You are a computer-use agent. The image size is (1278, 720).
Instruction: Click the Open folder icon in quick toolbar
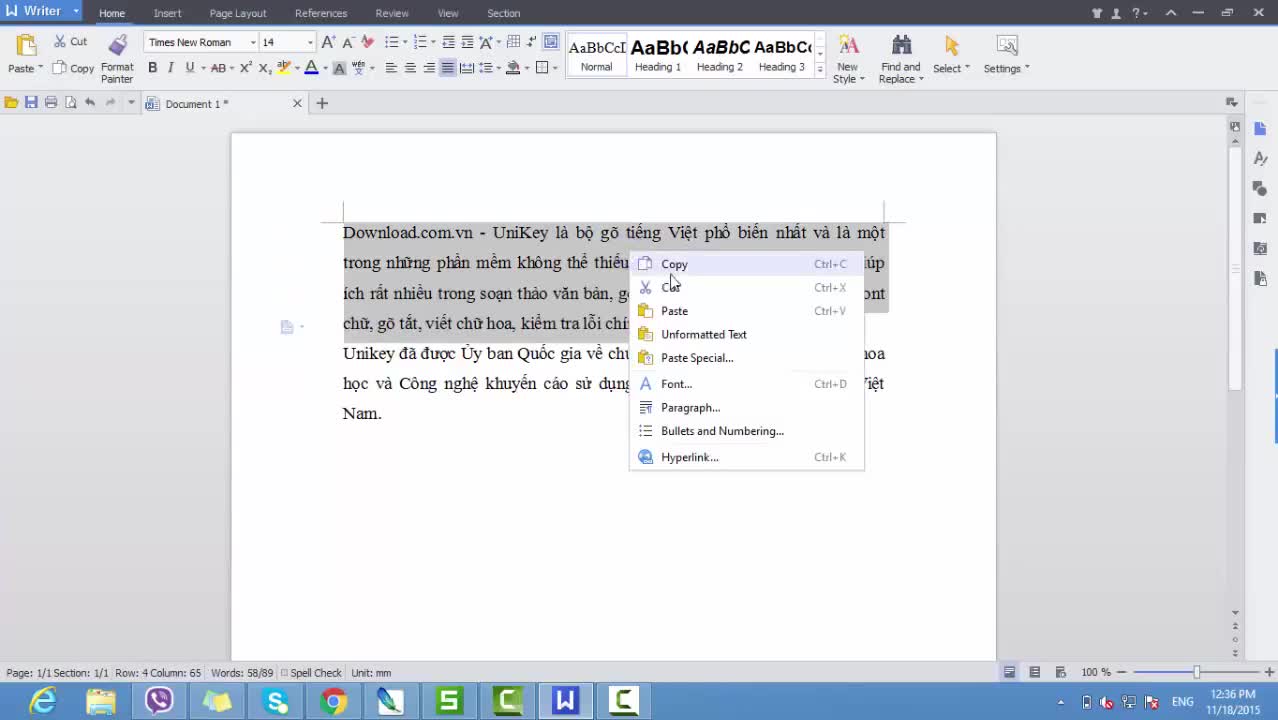(11, 103)
